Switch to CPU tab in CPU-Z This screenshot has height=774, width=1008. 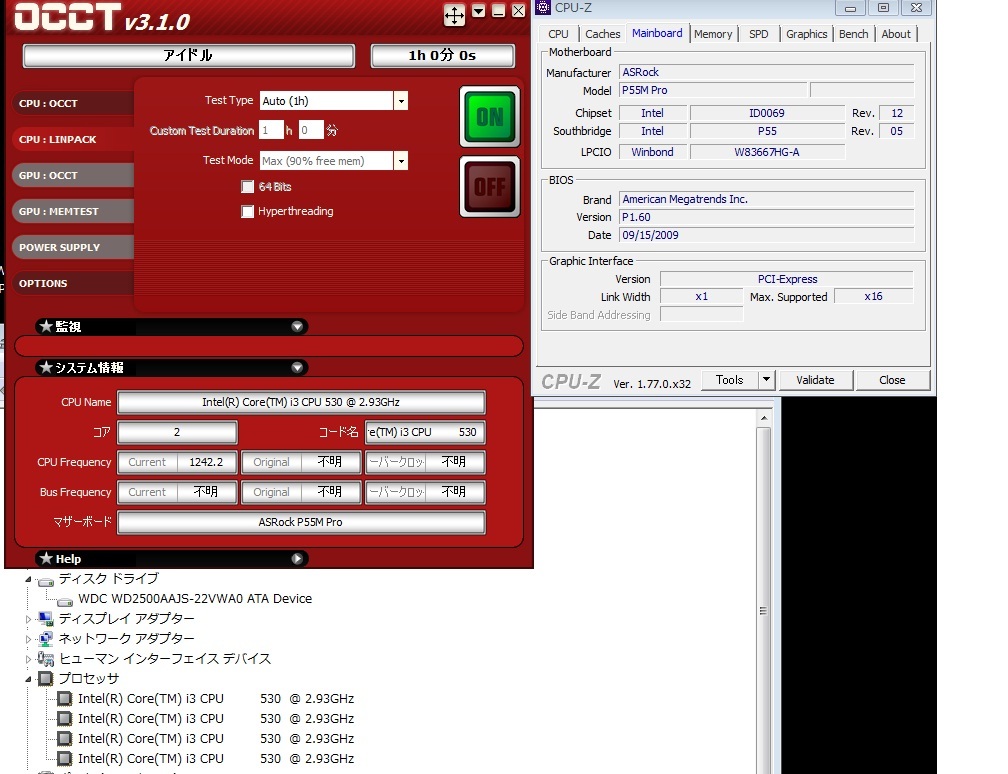tap(558, 34)
